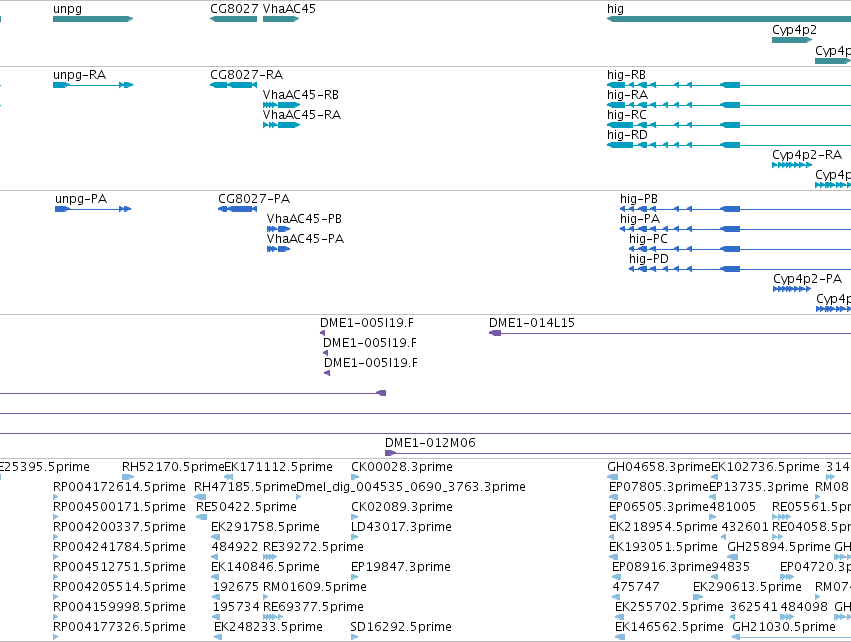Click the hig-RB transcript label

tap(626, 75)
